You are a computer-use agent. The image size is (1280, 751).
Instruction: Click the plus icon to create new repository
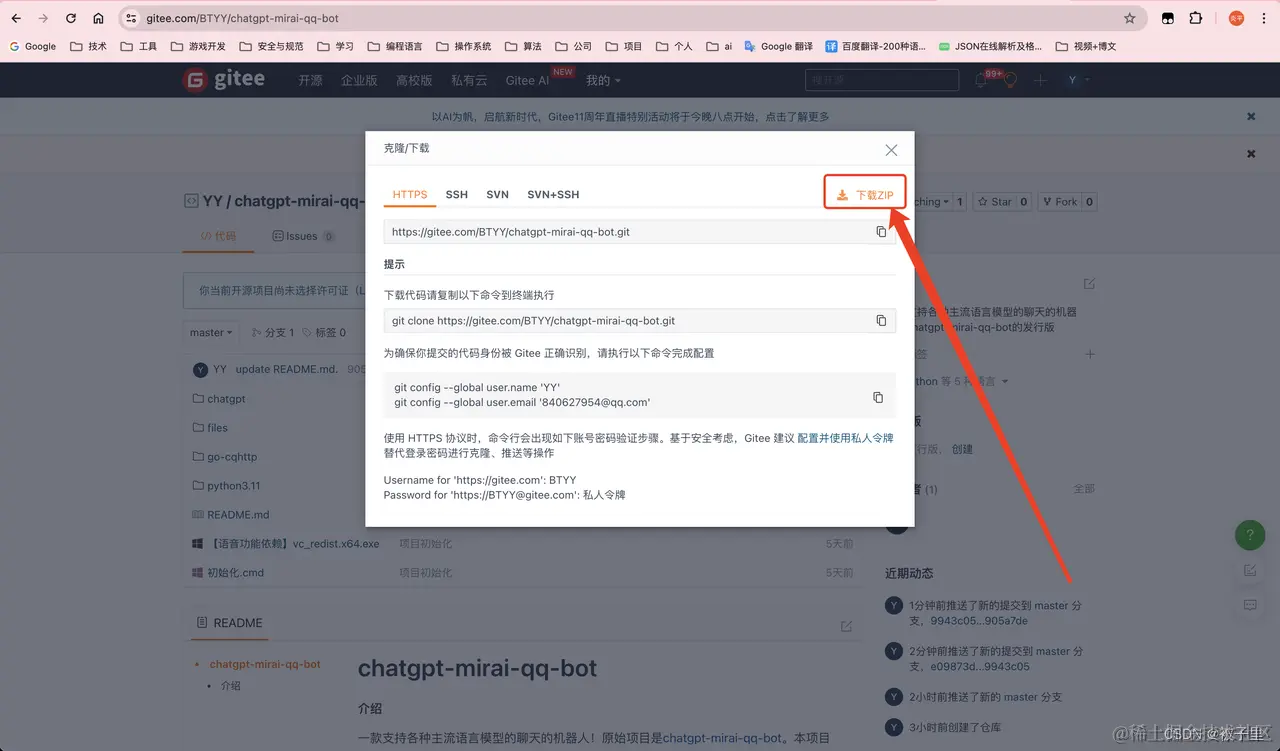pos(1039,80)
